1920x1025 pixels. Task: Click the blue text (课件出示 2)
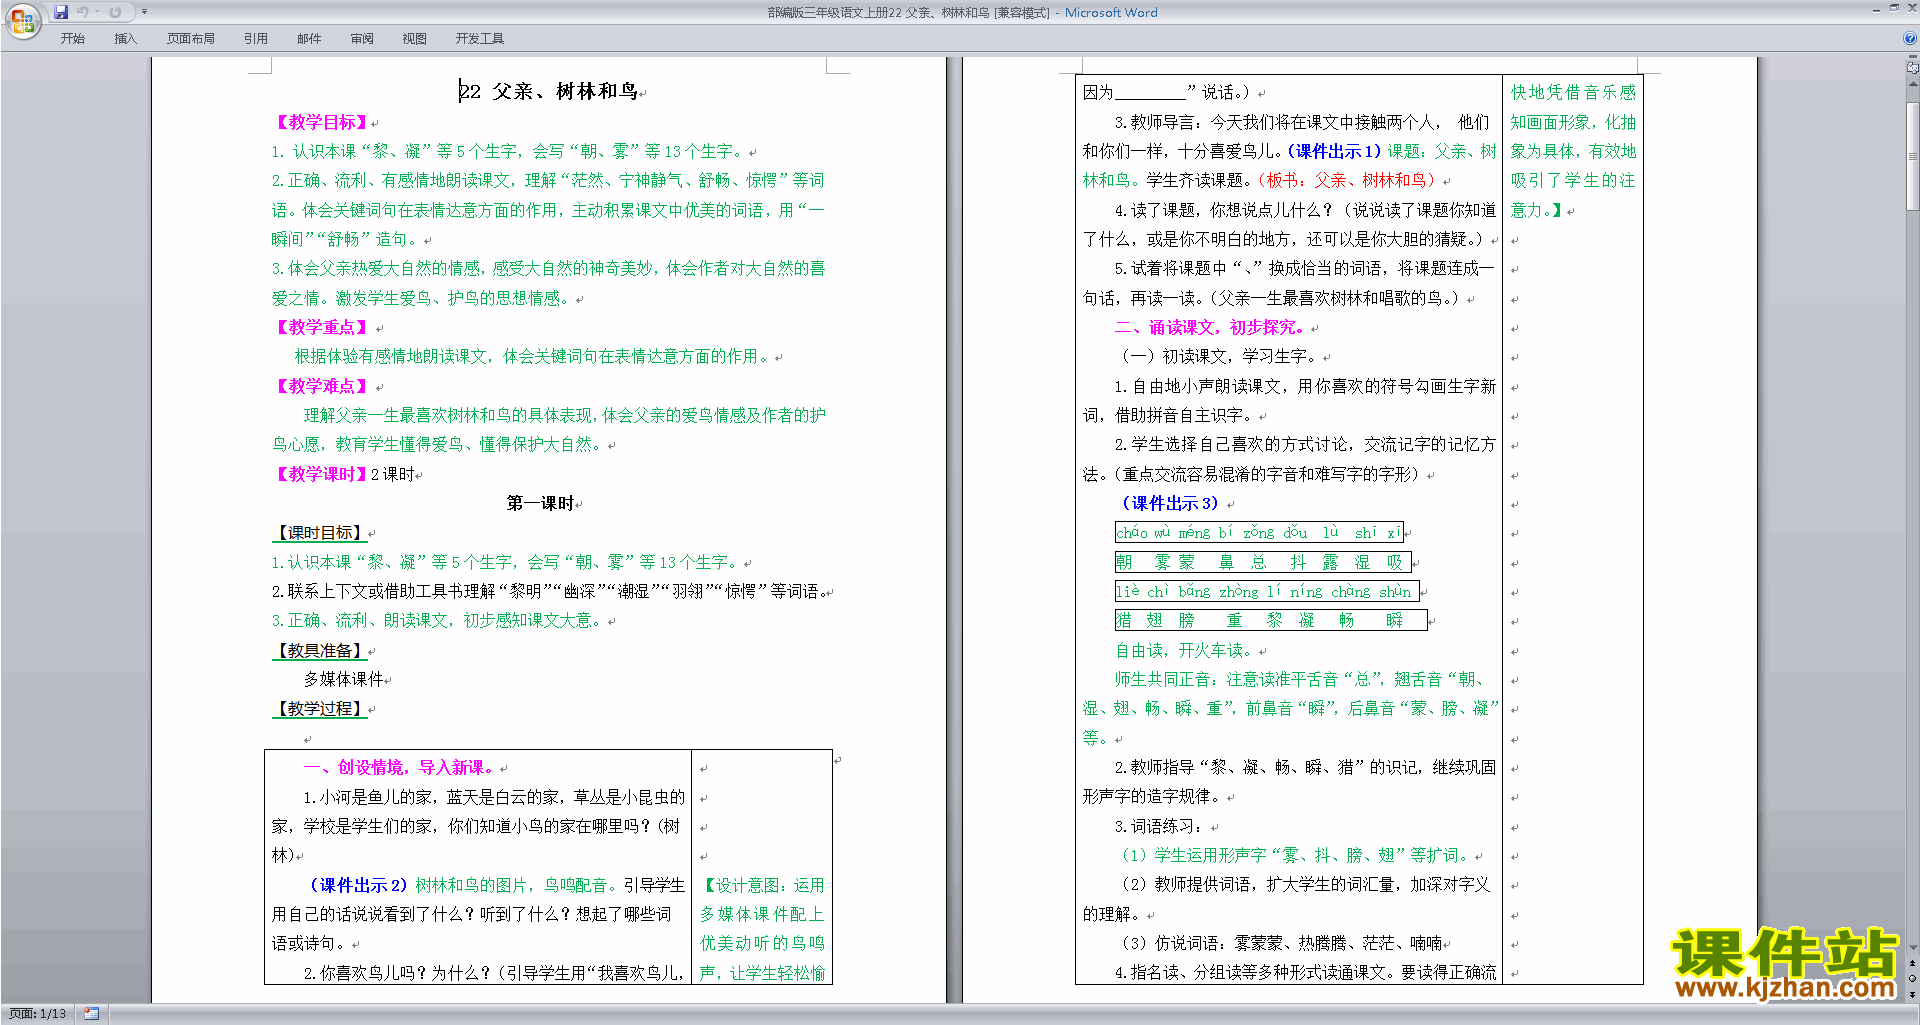359,885
